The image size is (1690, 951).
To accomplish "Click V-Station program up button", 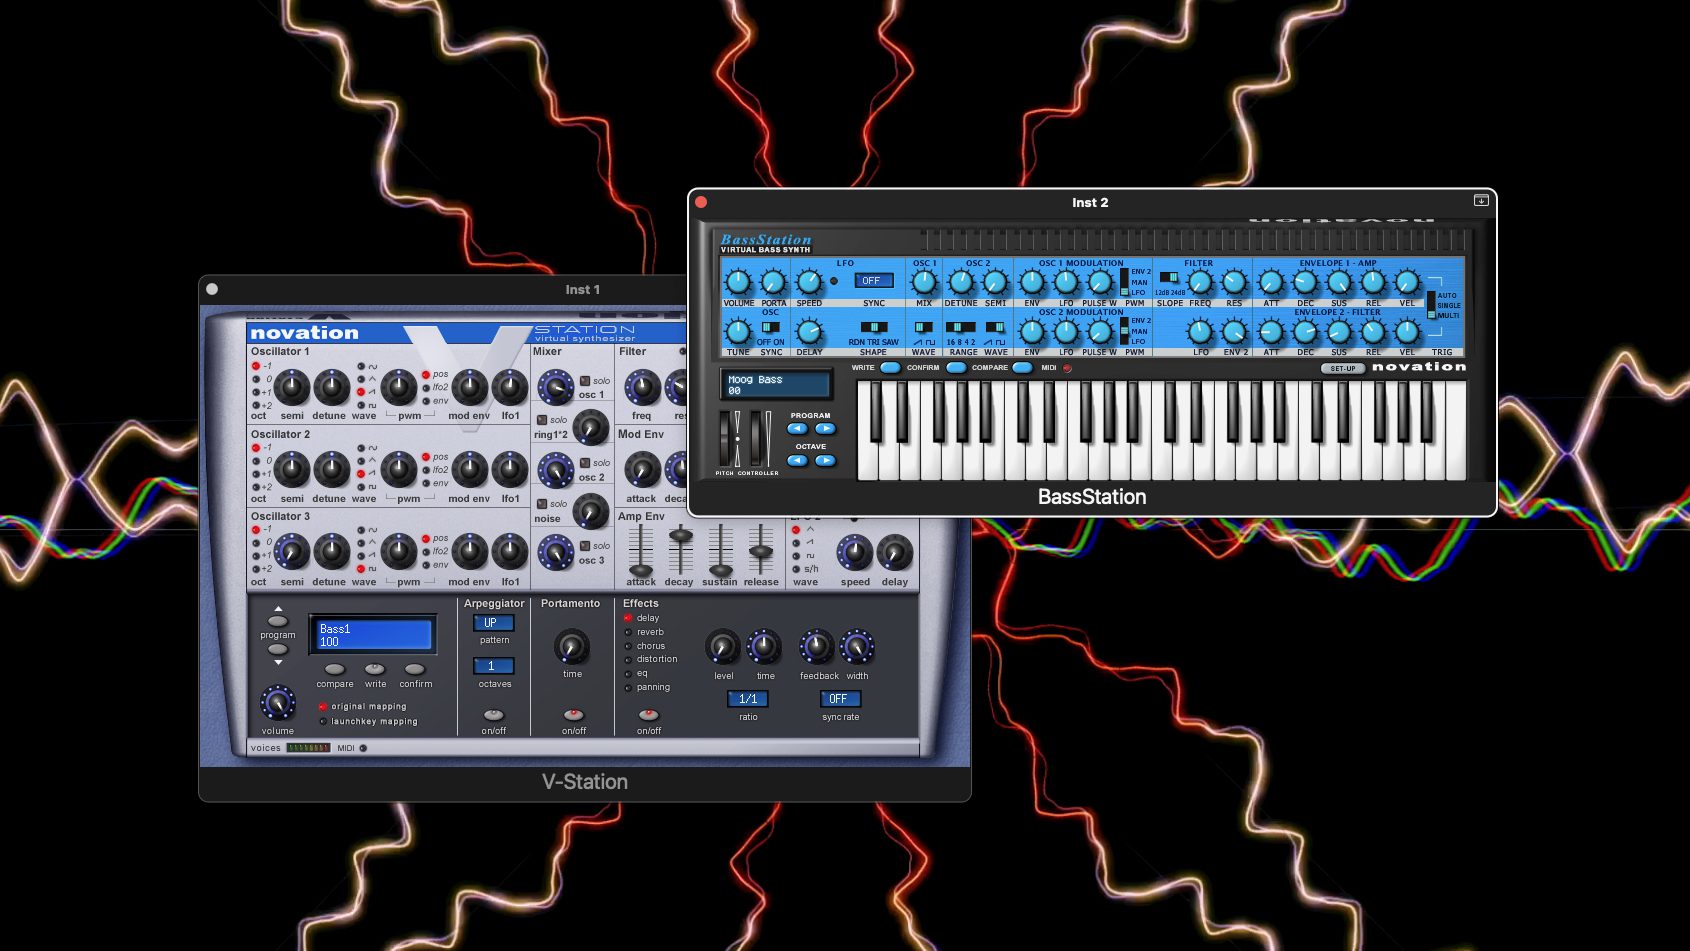I will click(278, 621).
